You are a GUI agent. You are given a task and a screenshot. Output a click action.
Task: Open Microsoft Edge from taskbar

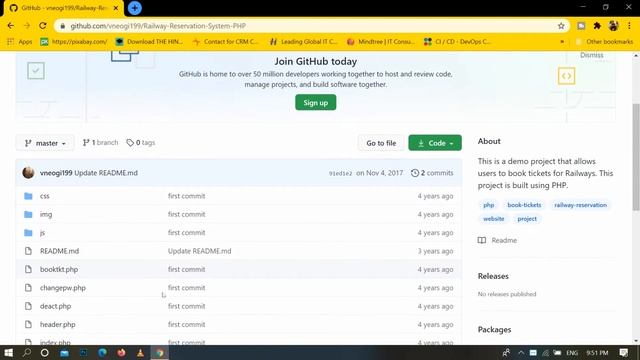pos(102,353)
